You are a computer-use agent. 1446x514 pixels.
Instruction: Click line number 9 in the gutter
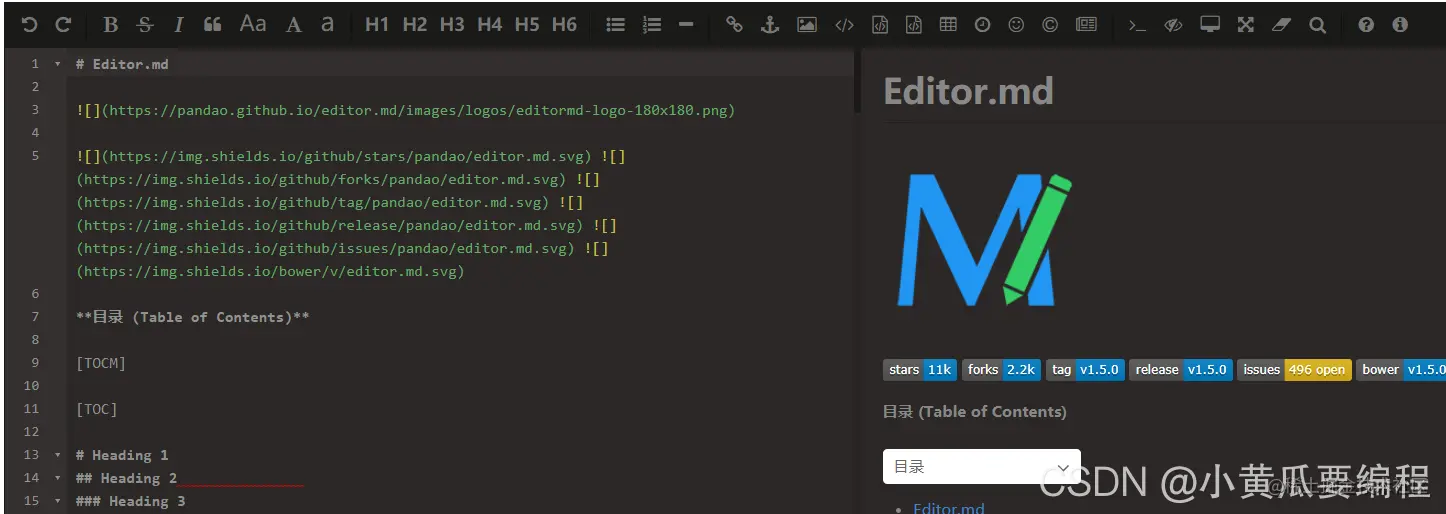[x=35, y=363]
